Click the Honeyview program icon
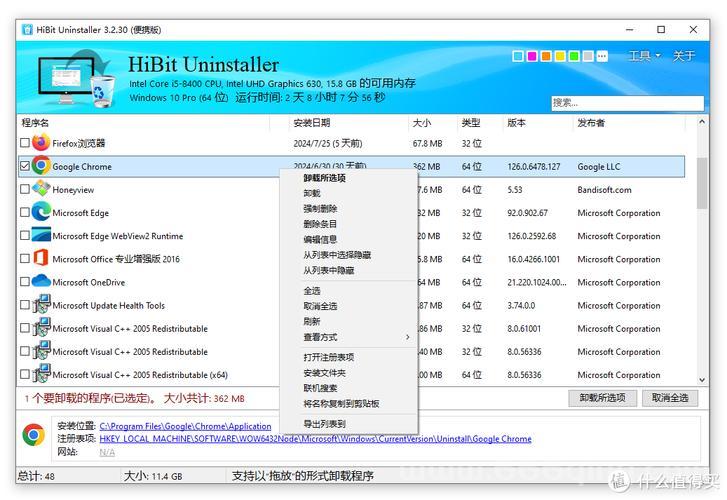This screenshot has height=500, width=727. click(x=41, y=189)
